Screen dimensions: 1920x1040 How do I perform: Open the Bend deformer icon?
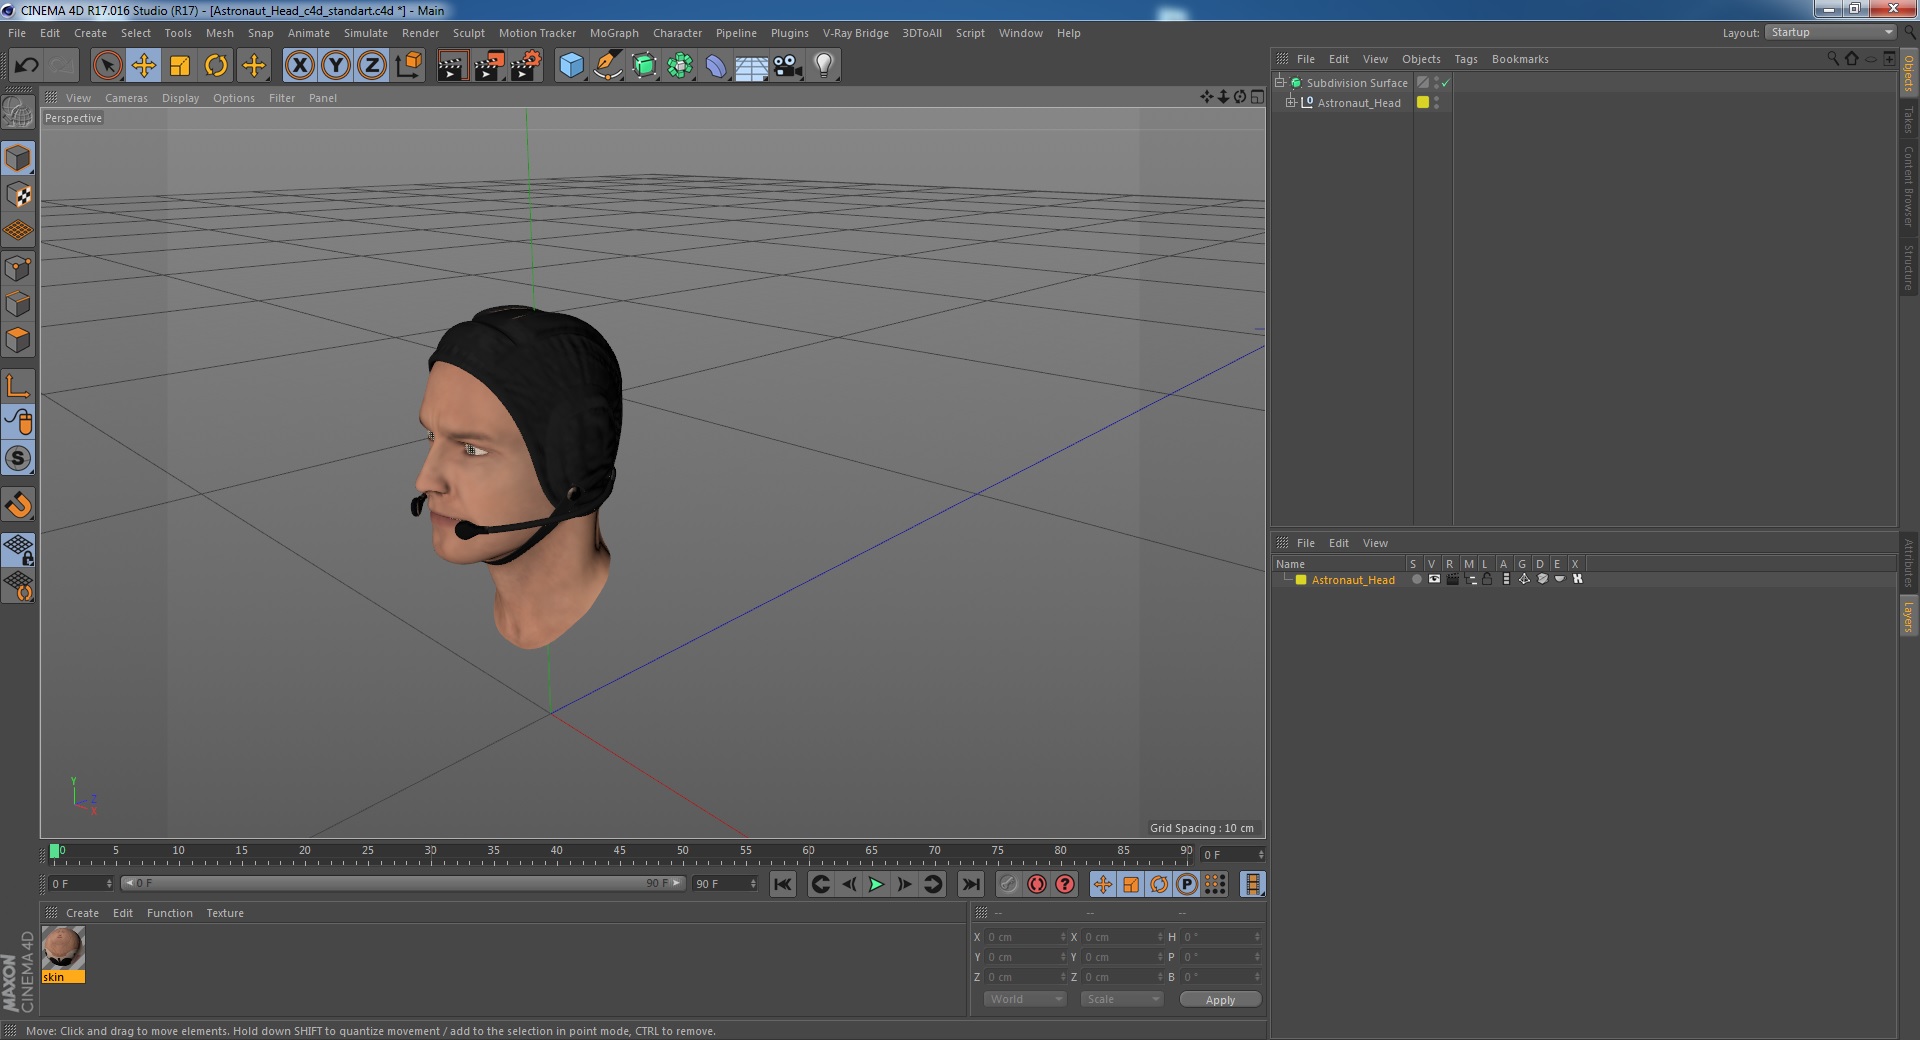(x=716, y=66)
